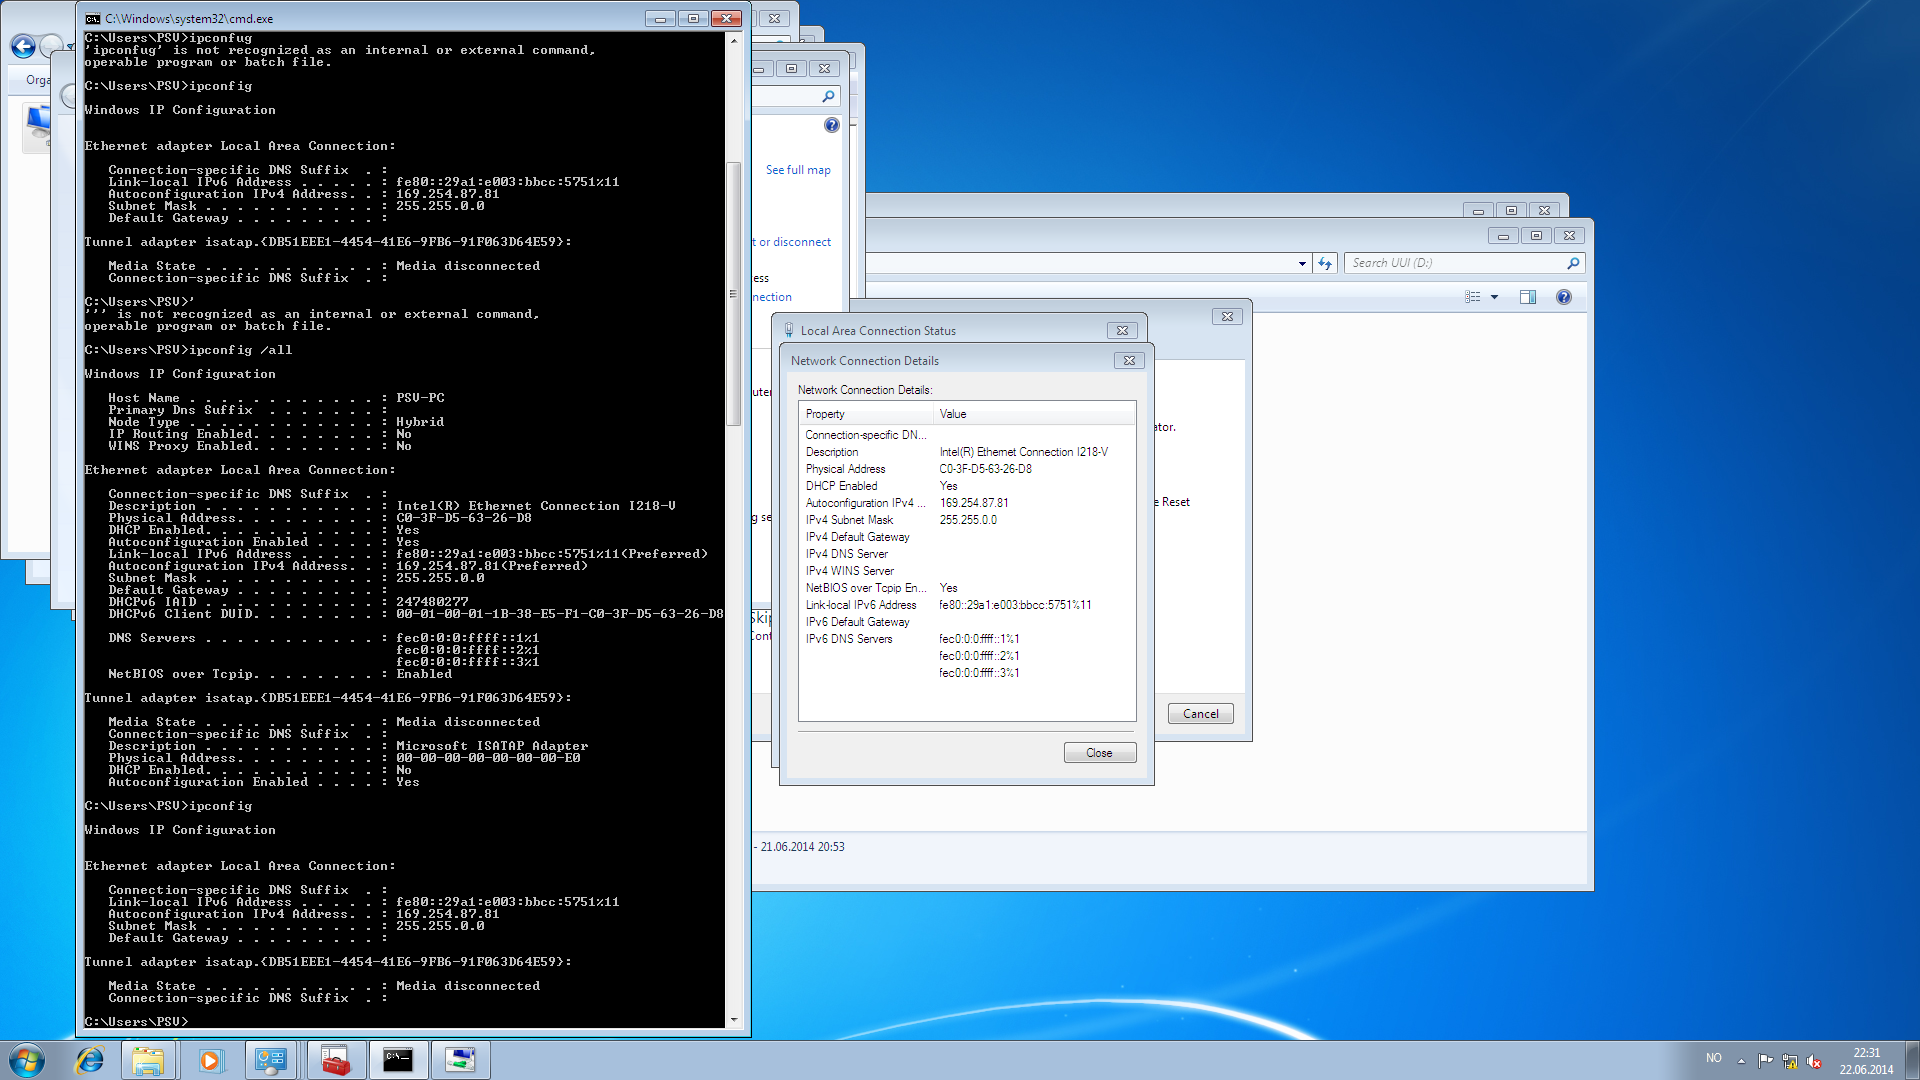
Task: Click the cmd window scroll up arrow
Action: click(734, 41)
